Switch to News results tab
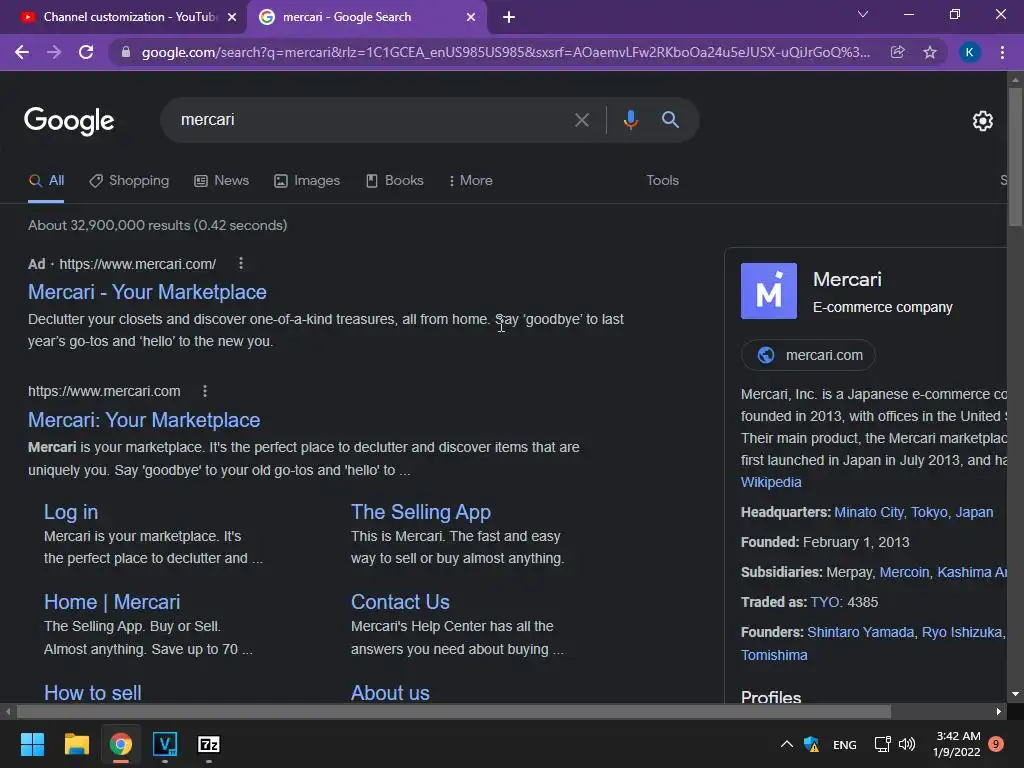 point(221,181)
